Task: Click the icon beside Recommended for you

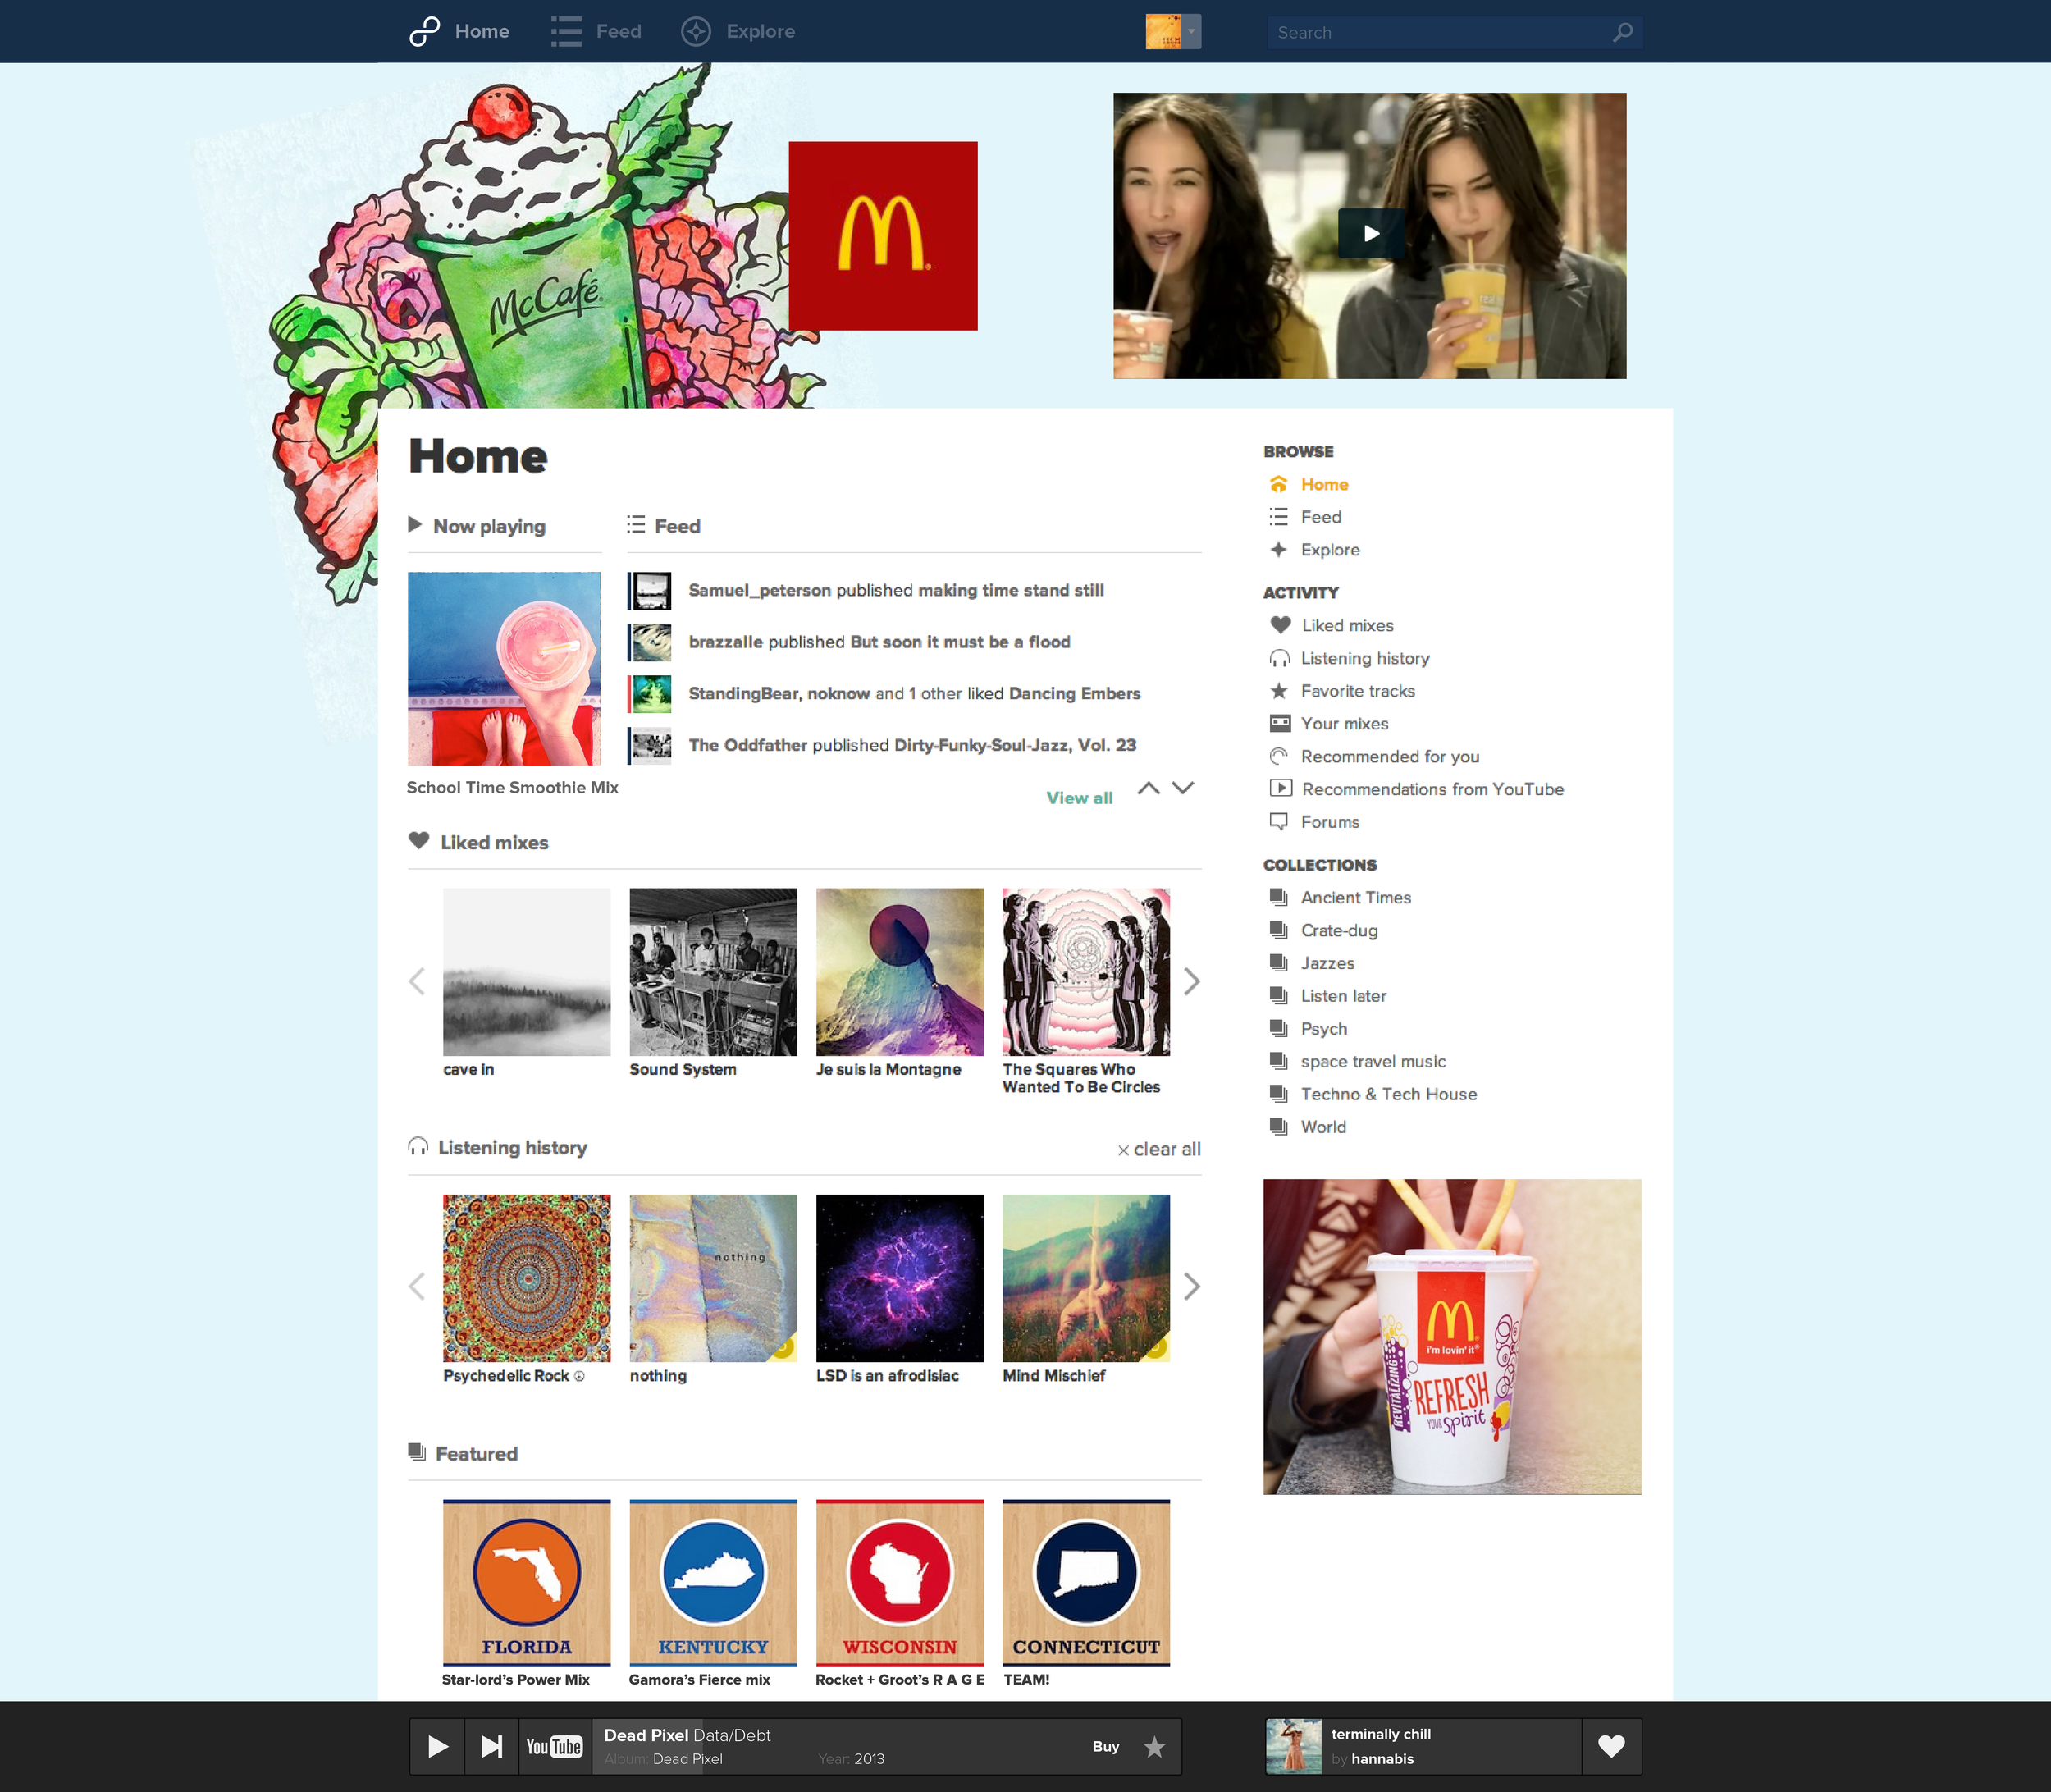Action: pyautogui.click(x=1279, y=756)
